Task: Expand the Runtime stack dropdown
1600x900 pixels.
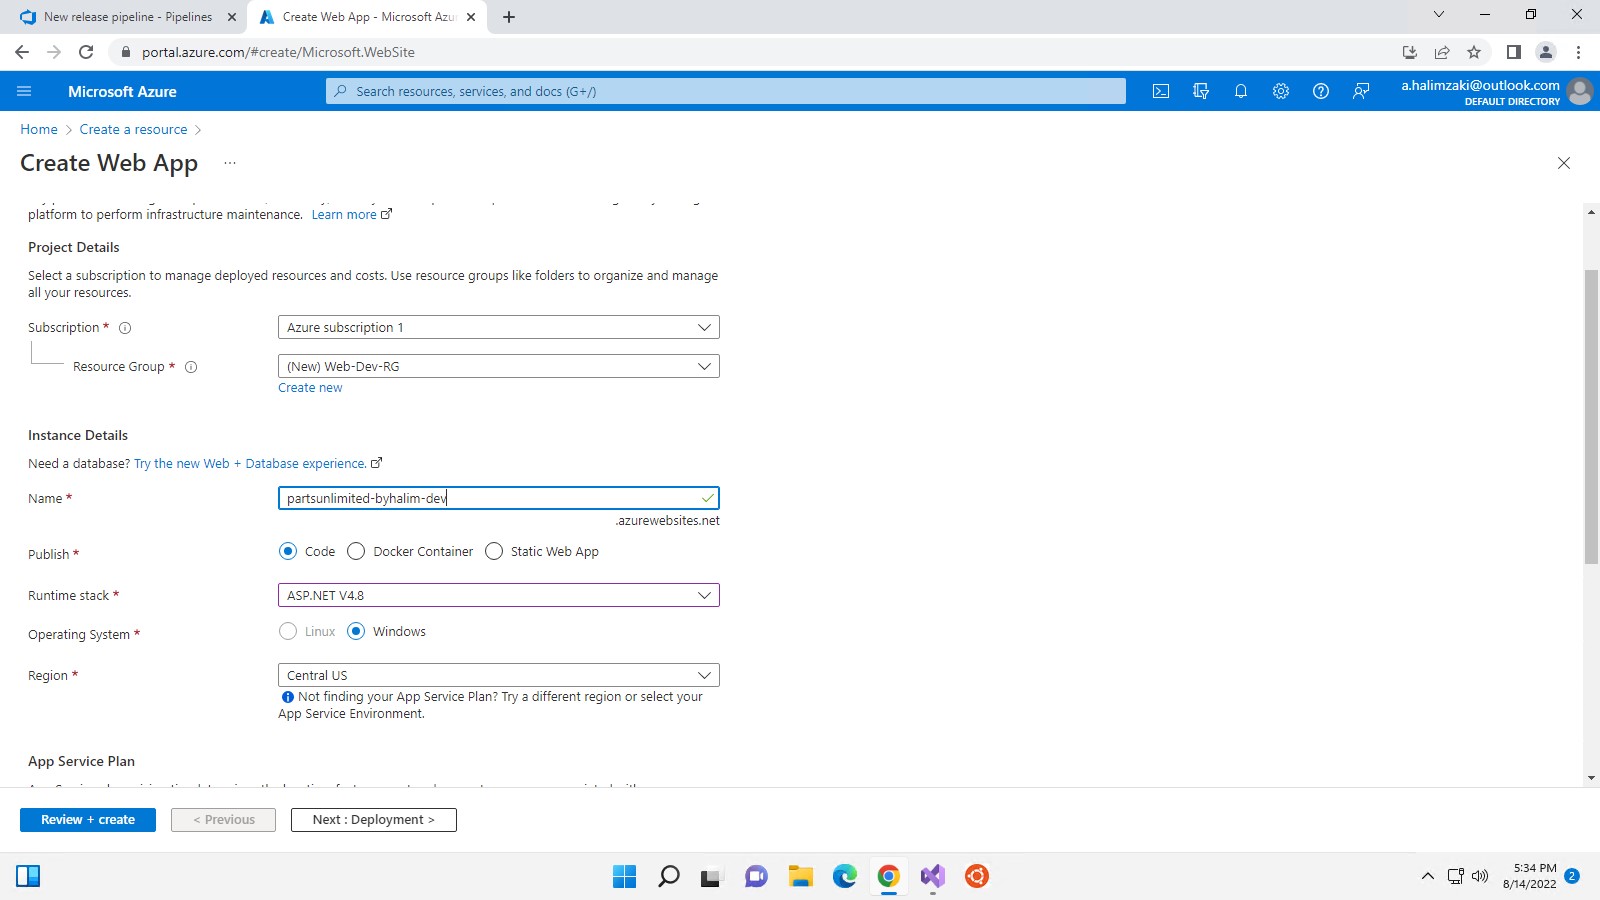Action: 499,596
